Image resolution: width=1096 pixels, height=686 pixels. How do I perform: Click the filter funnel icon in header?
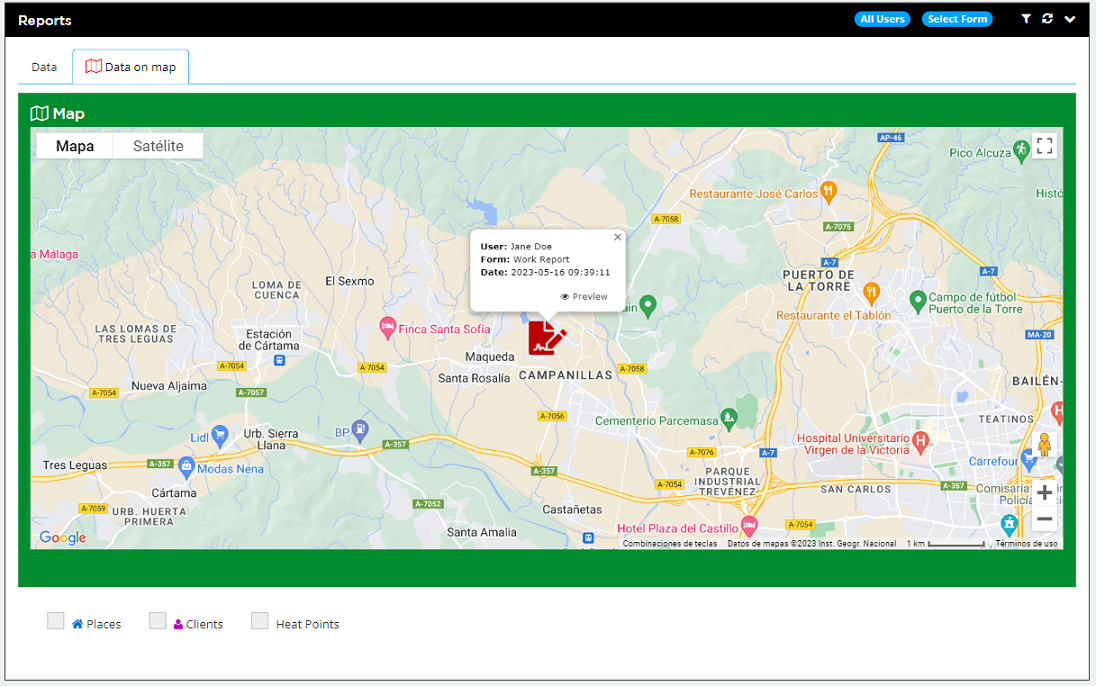pos(1025,19)
